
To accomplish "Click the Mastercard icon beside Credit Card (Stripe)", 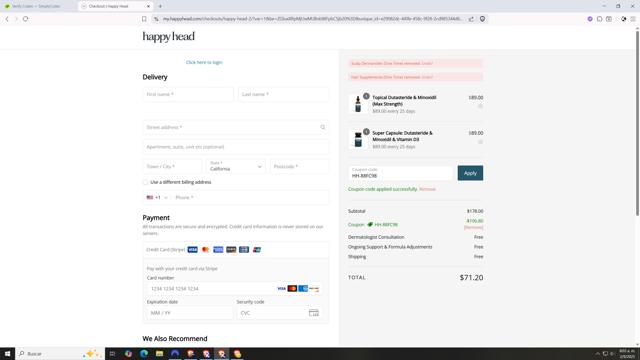I will click(205, 250).
